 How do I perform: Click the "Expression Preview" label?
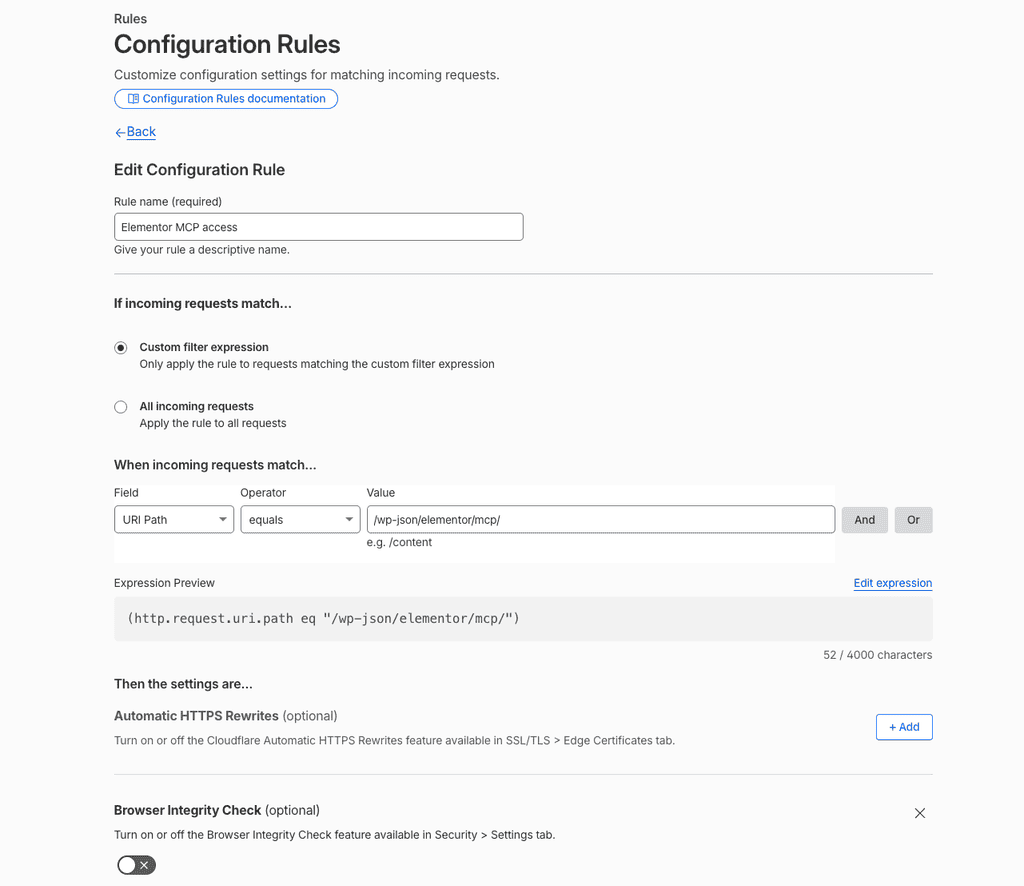[x=165, y=583]
